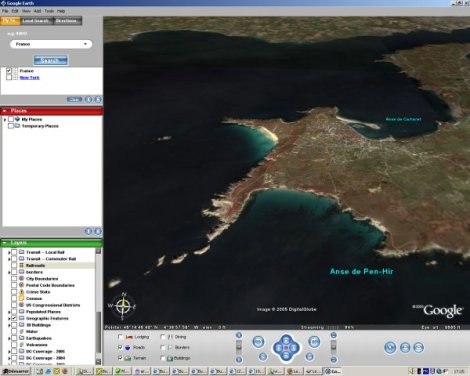Open the Edit menu

pyautogui.click(x=15, y=11)
